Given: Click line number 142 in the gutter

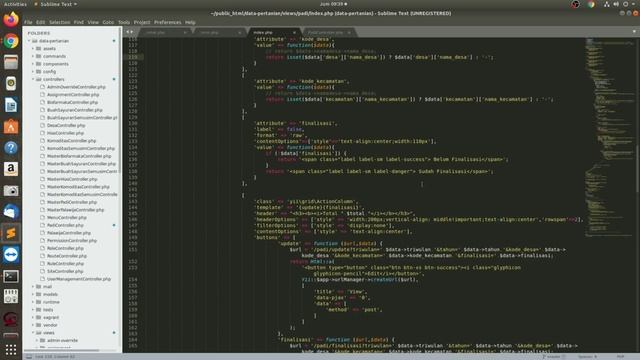Looking at the screenshot, I should (x=133, y=196).
